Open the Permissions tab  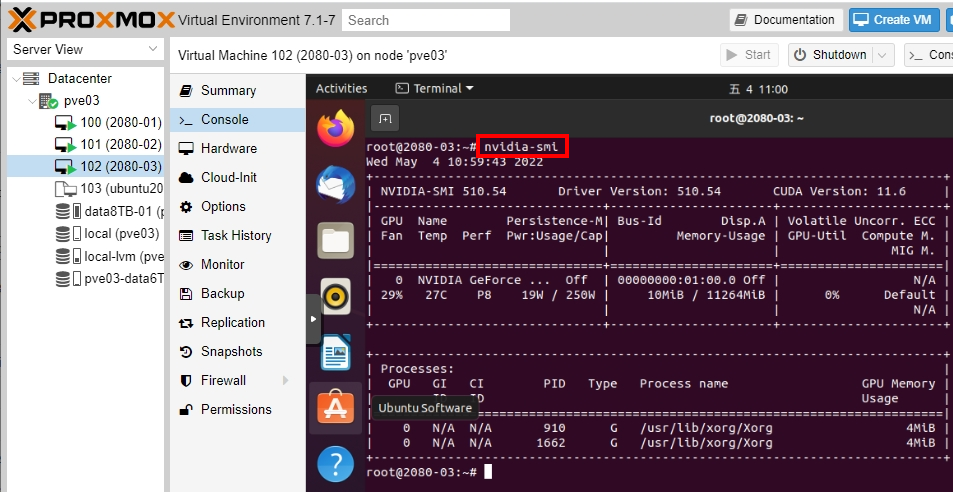point(238,409)
